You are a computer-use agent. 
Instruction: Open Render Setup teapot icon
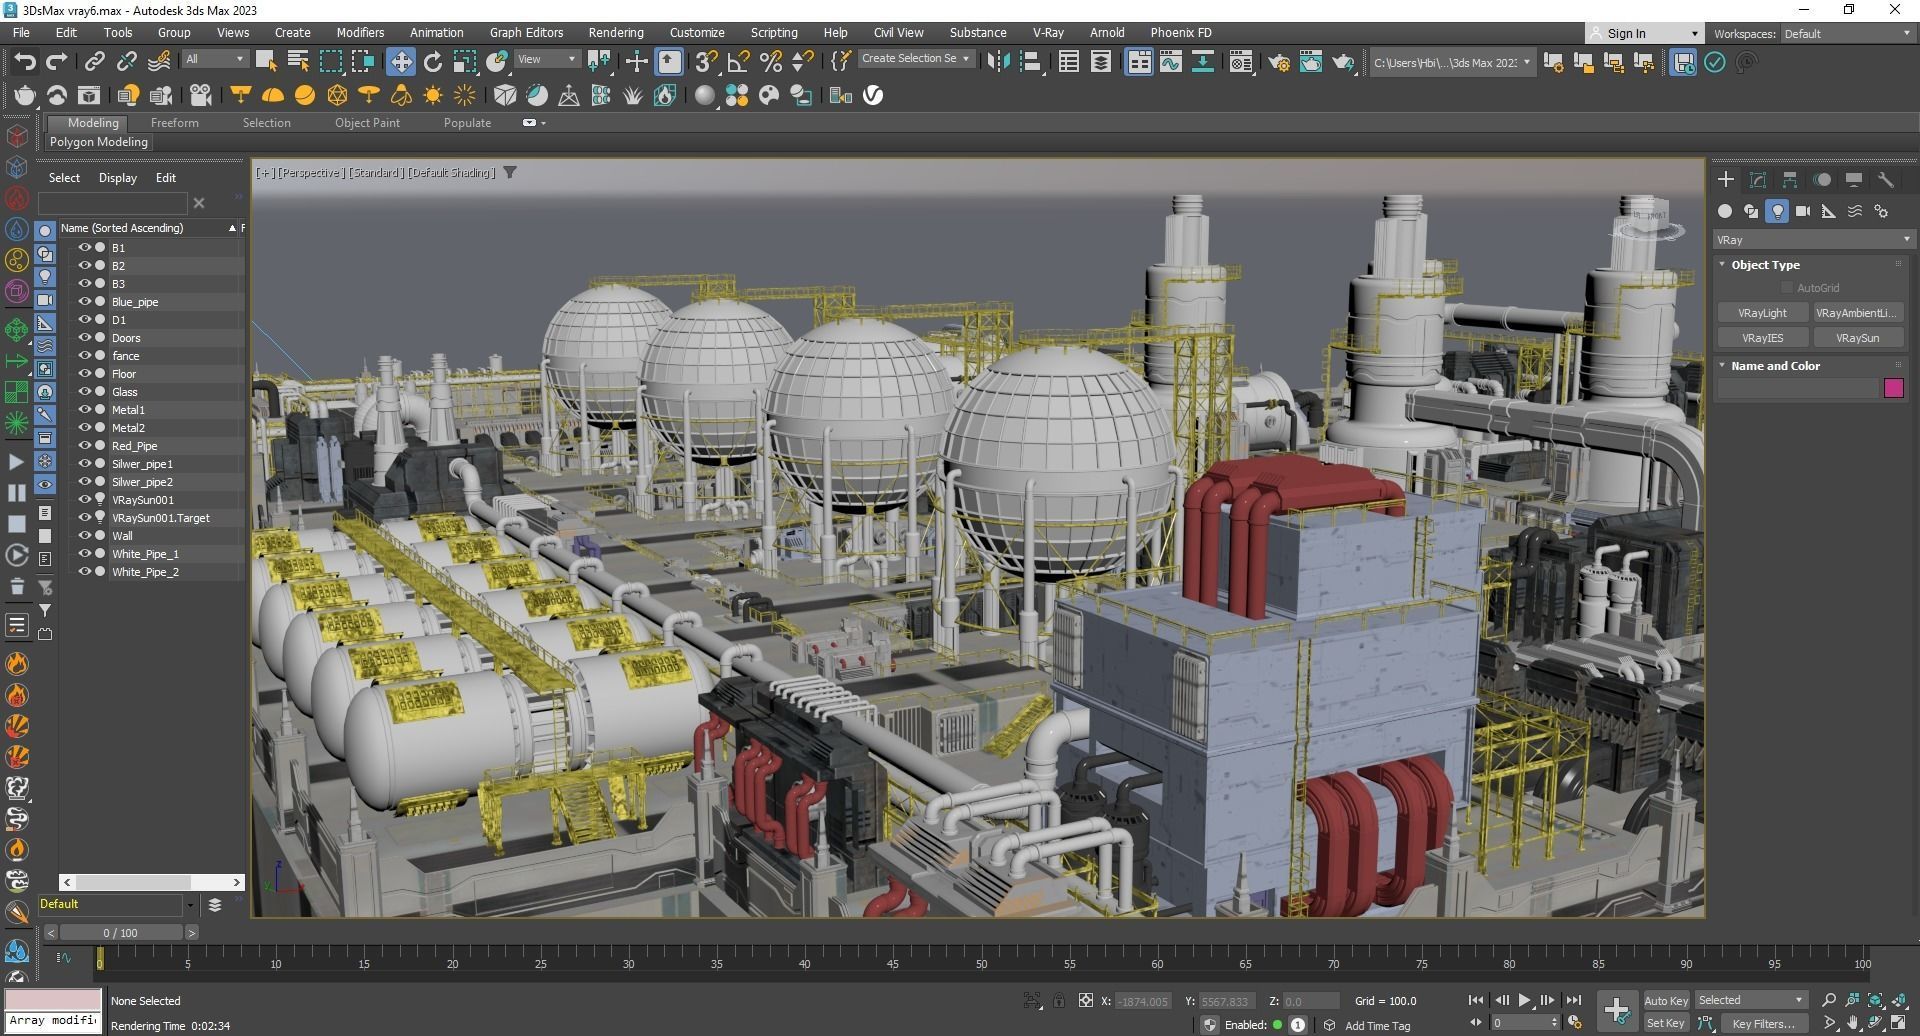click(x=1278, y=62)
